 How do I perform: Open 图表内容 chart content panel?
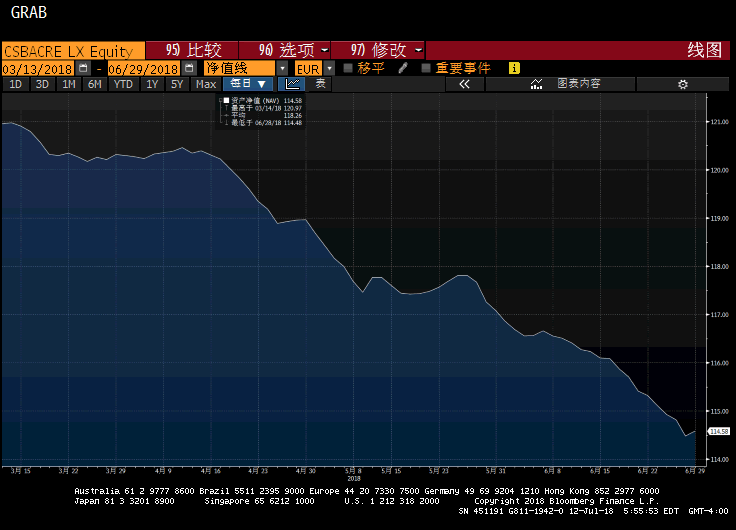click(x=566, y=84)
